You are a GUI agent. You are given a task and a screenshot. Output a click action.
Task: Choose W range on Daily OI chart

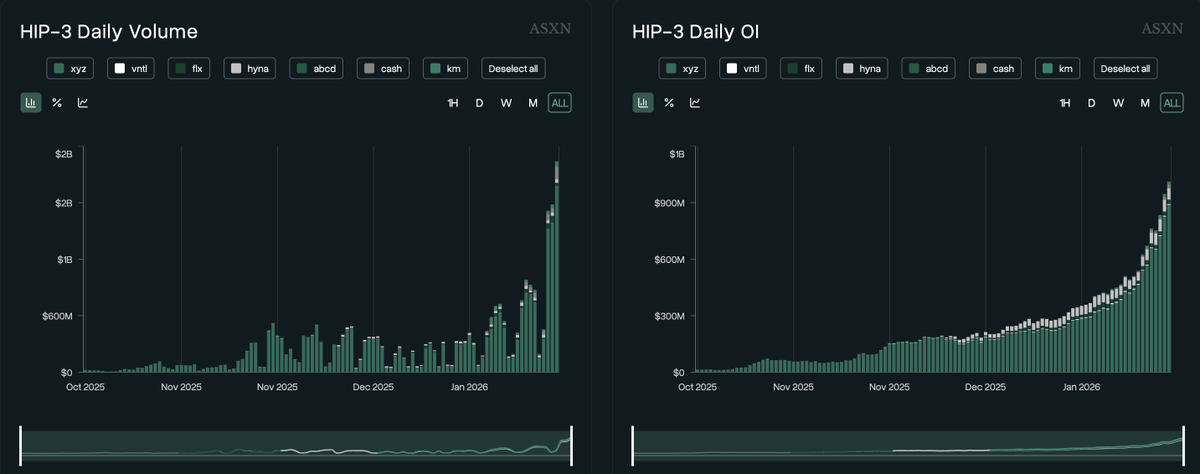[x=1118, y=103]
